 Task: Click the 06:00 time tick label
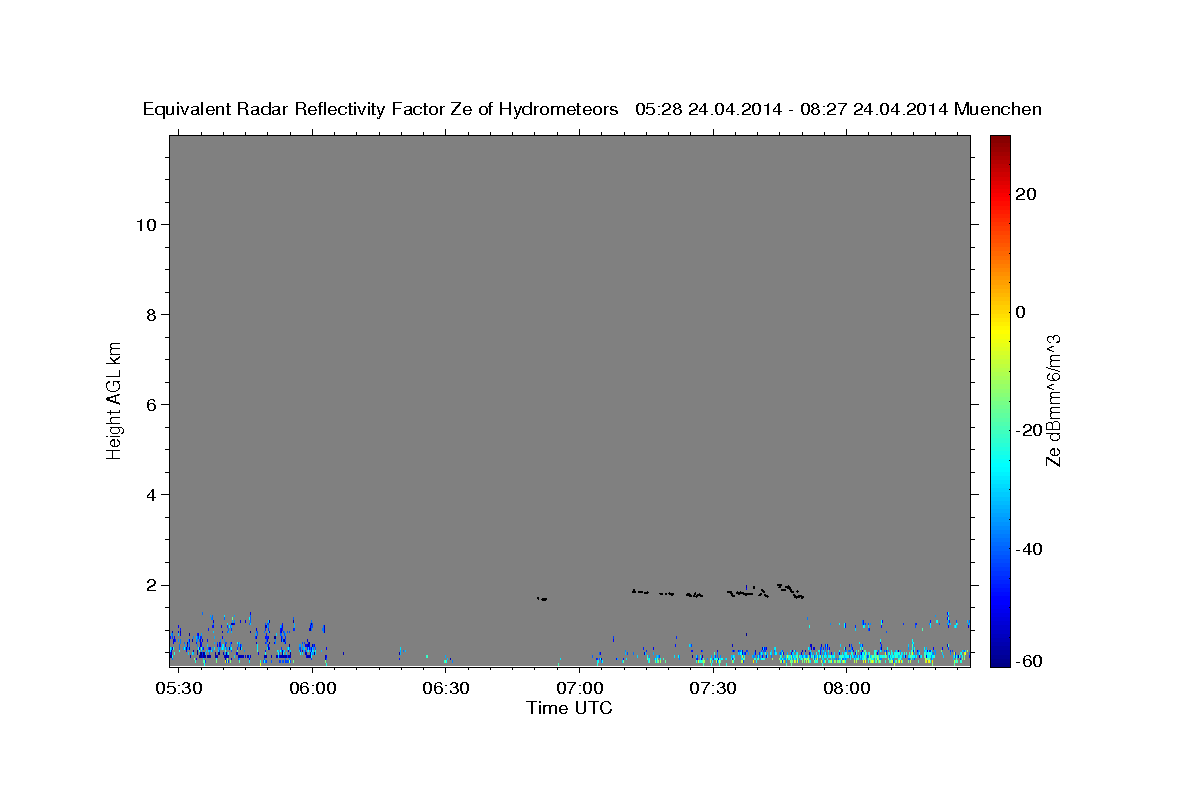point(314,689)
